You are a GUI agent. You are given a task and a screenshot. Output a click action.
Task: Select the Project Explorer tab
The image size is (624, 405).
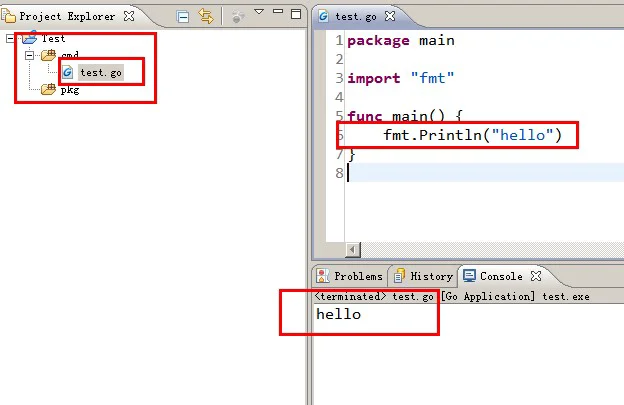(x=67, y=16)
